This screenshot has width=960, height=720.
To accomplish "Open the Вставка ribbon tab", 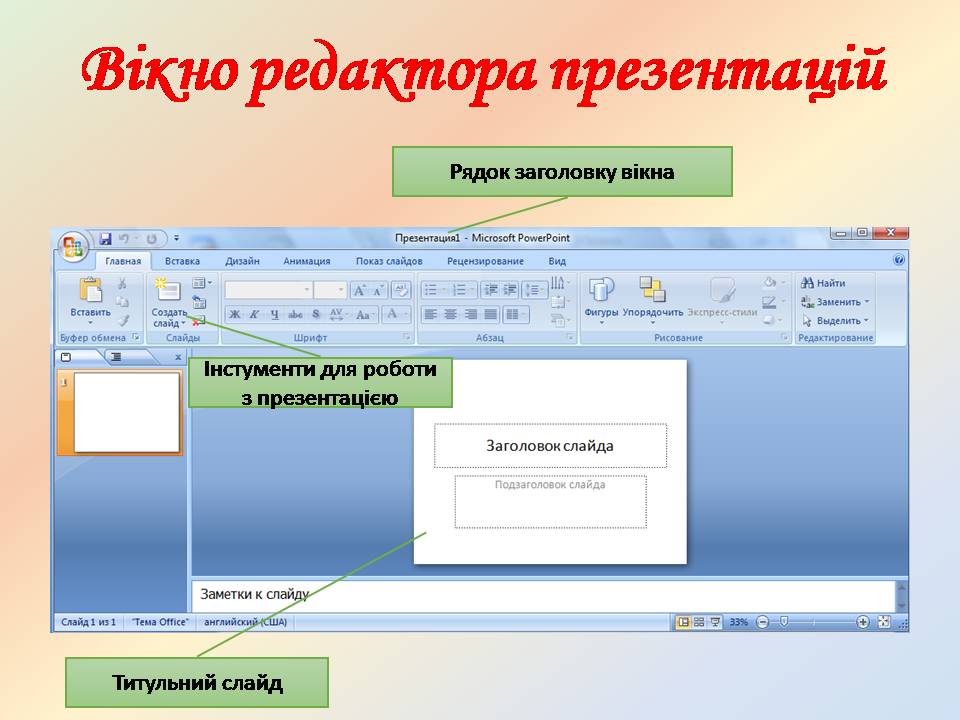I will tap(182, 261).
